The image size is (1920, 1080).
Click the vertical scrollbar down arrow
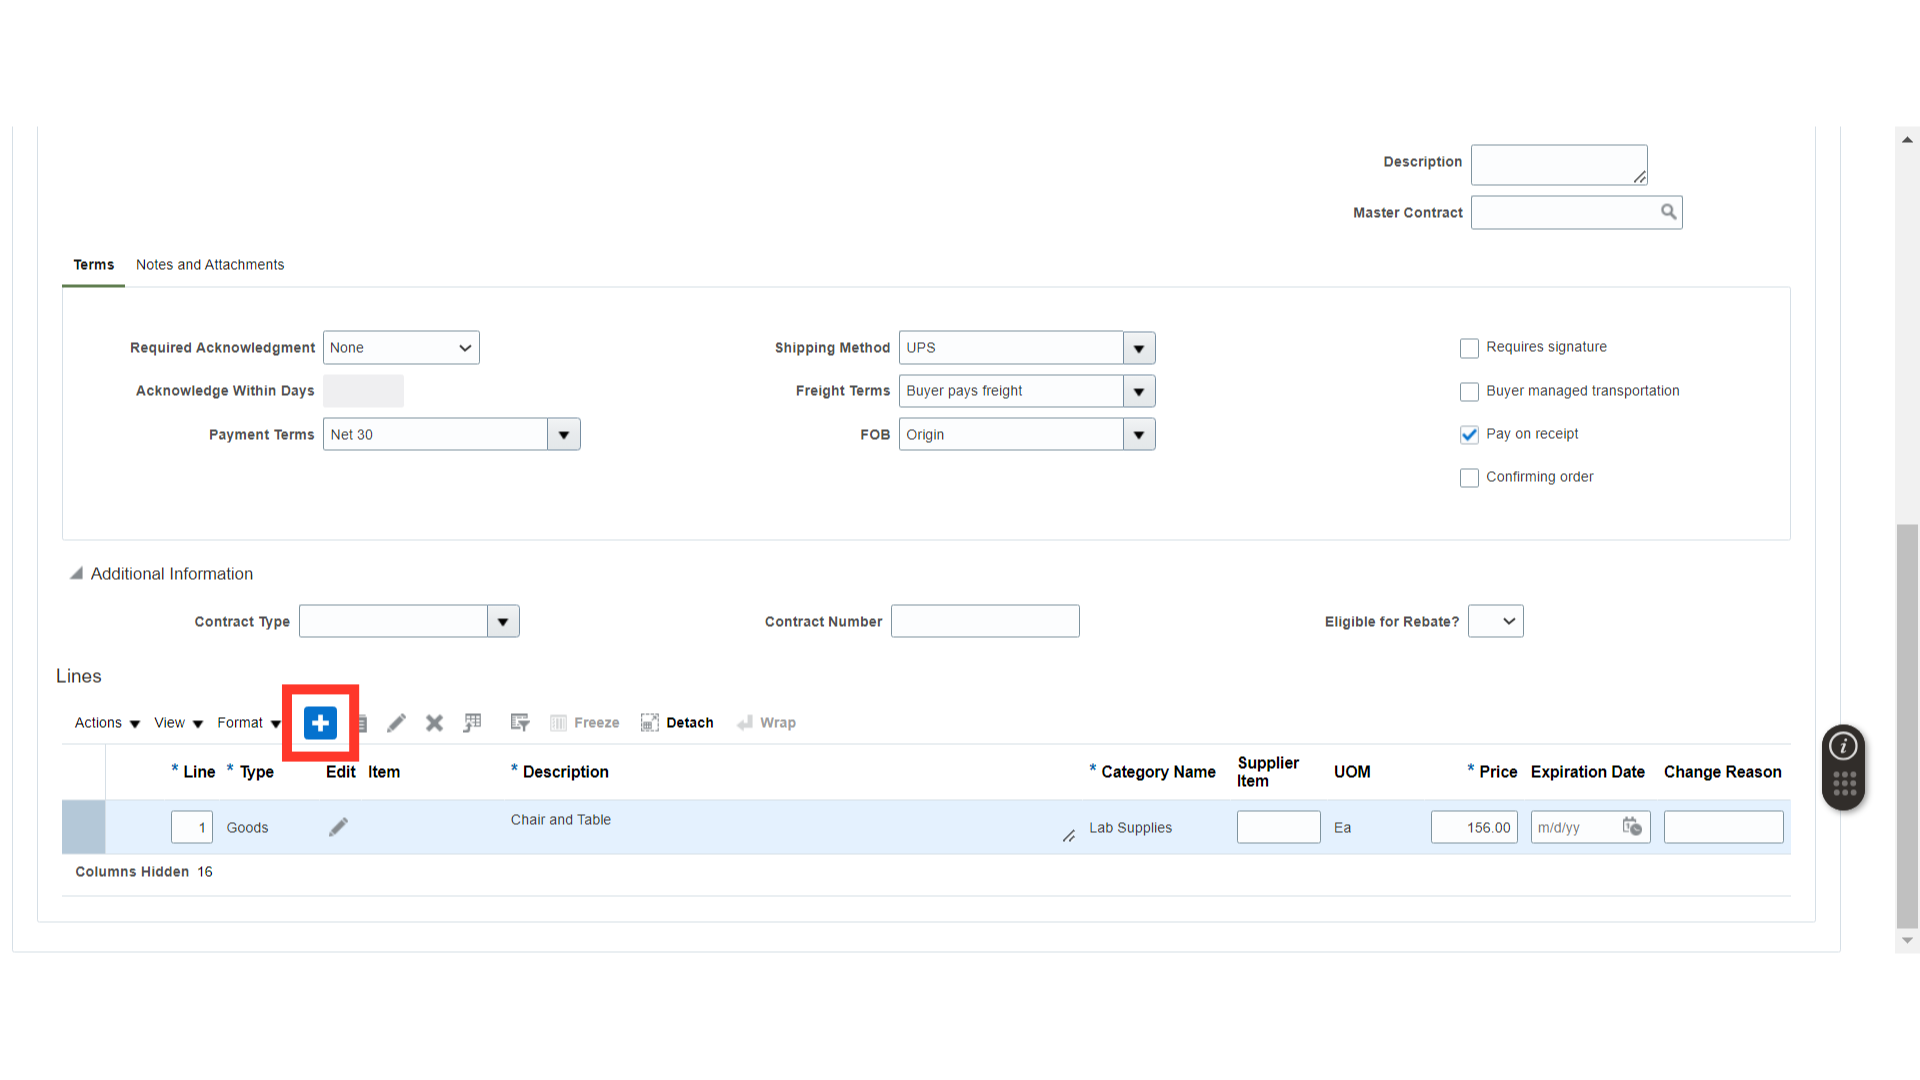click(1907, 940)
